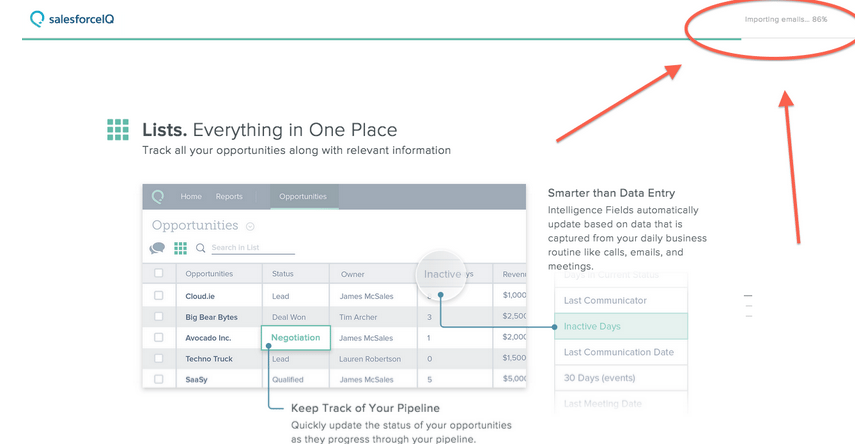Click Avocado Inc. opportunity name
This screenshot has height=444, width=855.
click(x=208, y=338)
